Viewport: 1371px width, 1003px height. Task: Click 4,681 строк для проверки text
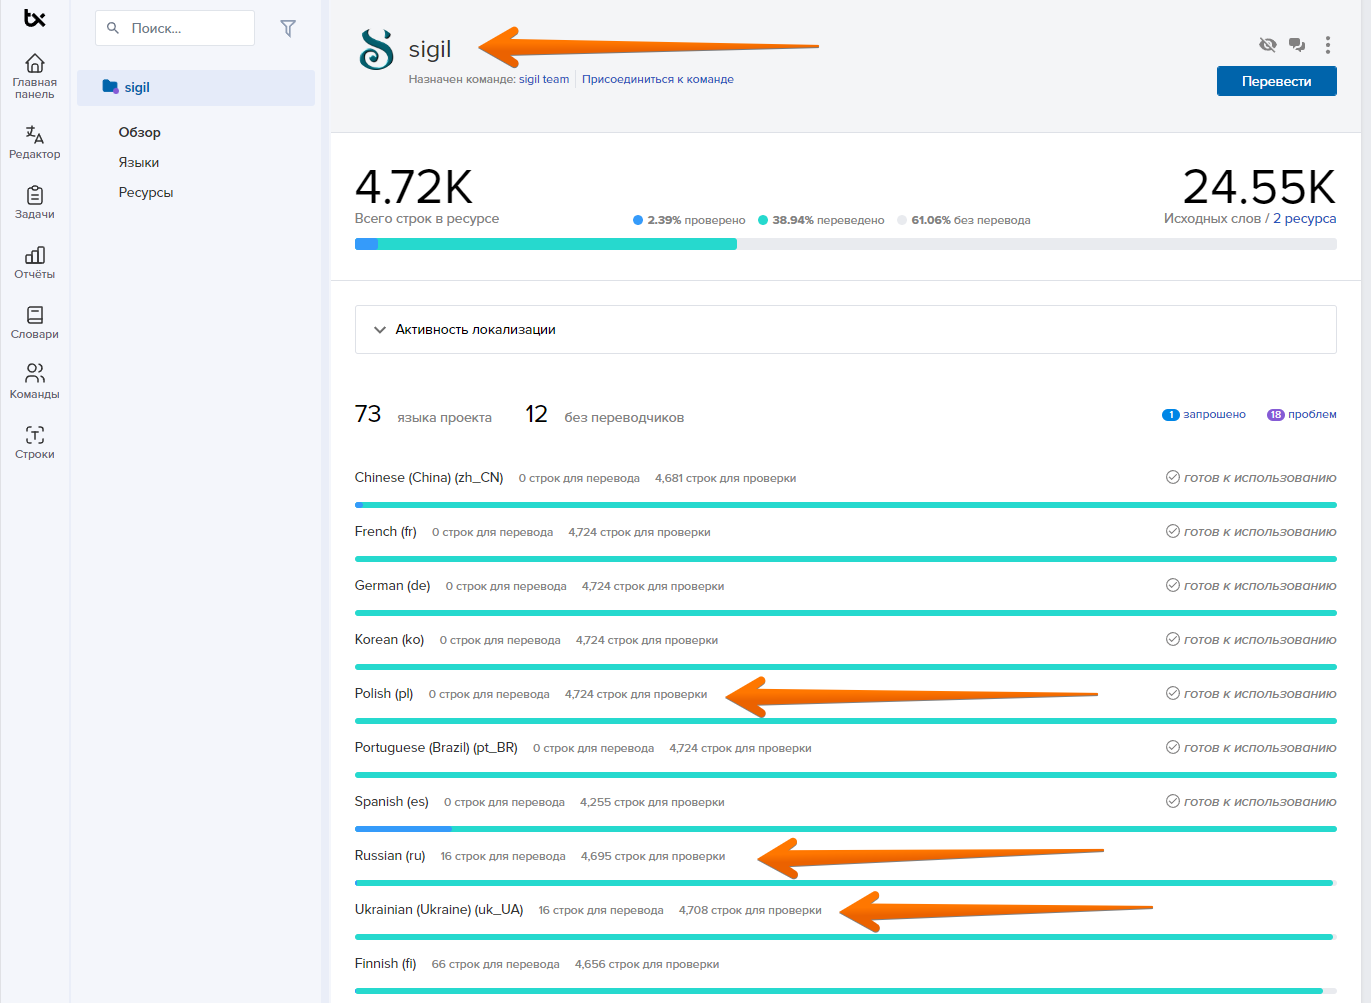click(726, 478)
